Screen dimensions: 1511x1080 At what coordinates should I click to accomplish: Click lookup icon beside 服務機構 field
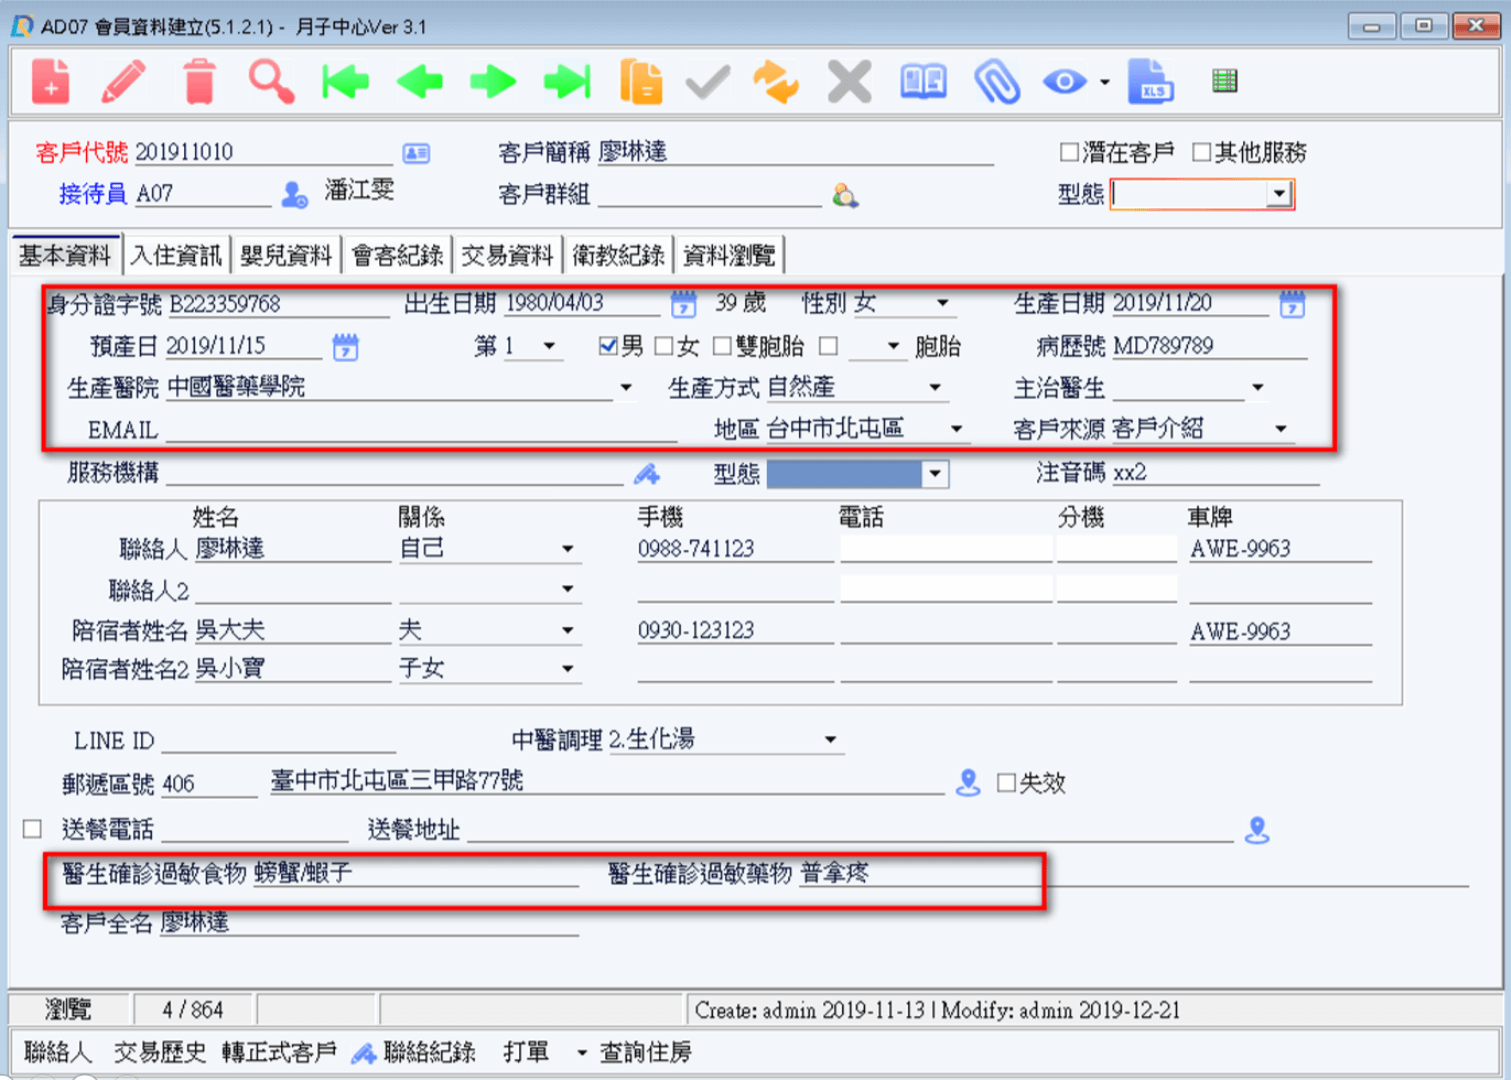tap(647, 473)
